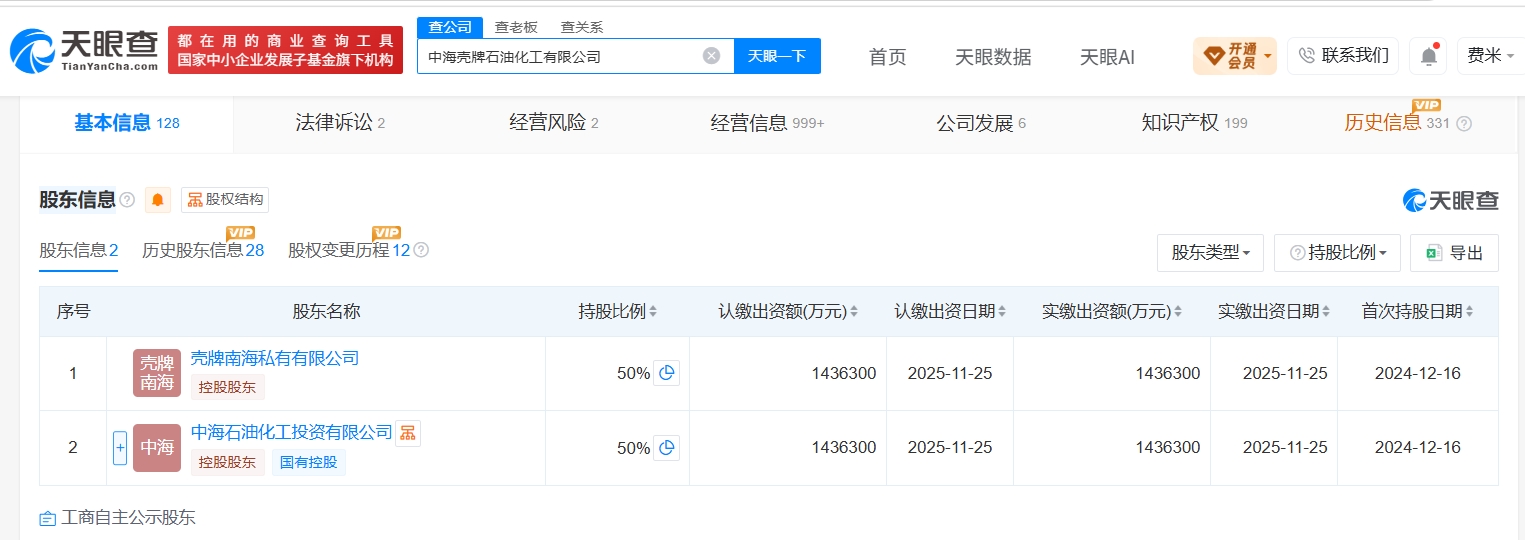Click the shareholder alert bell icon
The height and width of the screenshot is (540, 1525).
(157, 200)
